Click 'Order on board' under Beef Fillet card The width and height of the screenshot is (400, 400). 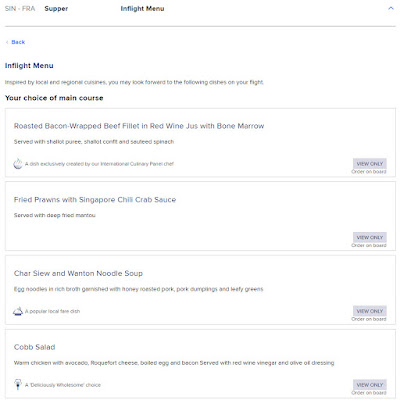point(369,172)
